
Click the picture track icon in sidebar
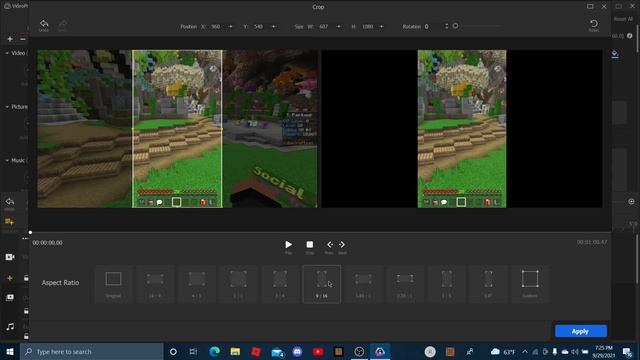[x=10, y=297]
